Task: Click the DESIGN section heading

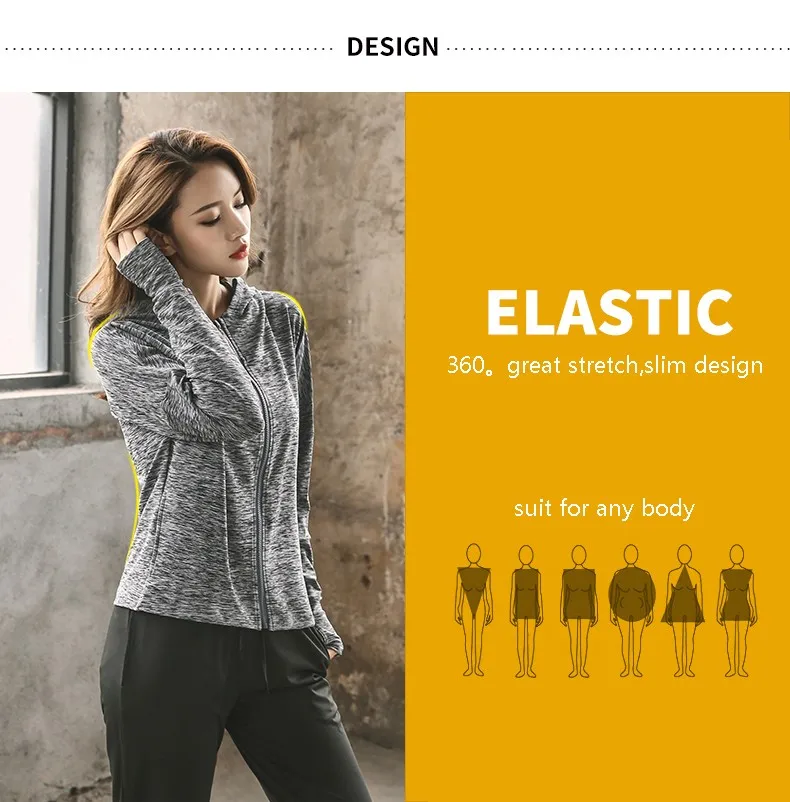Action: pos(393,47)
